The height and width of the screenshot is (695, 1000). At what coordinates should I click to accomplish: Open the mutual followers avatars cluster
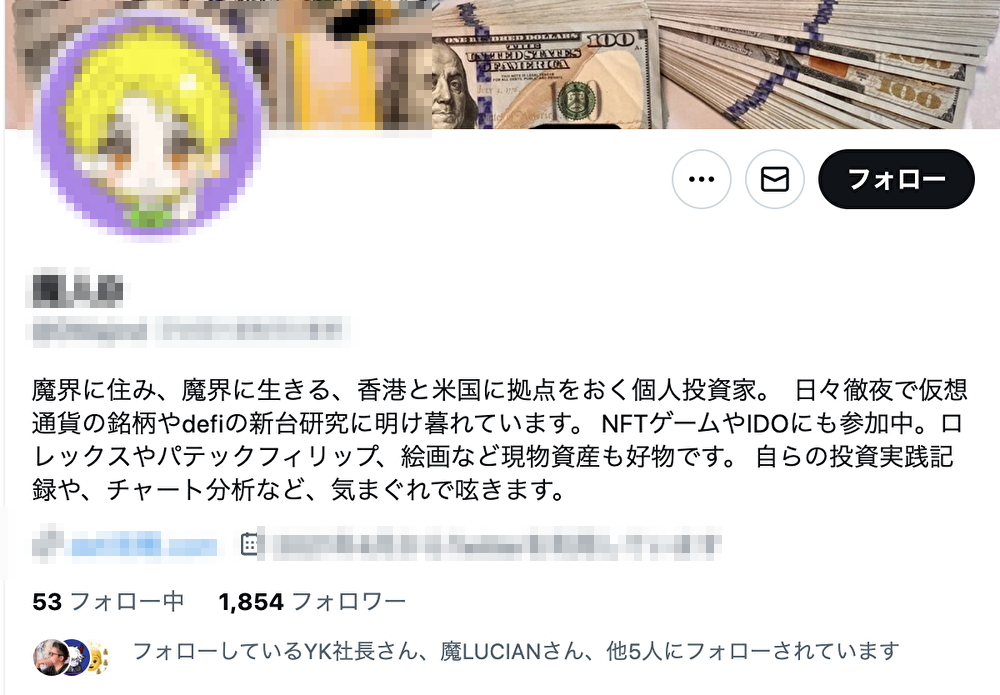[71, 657]
